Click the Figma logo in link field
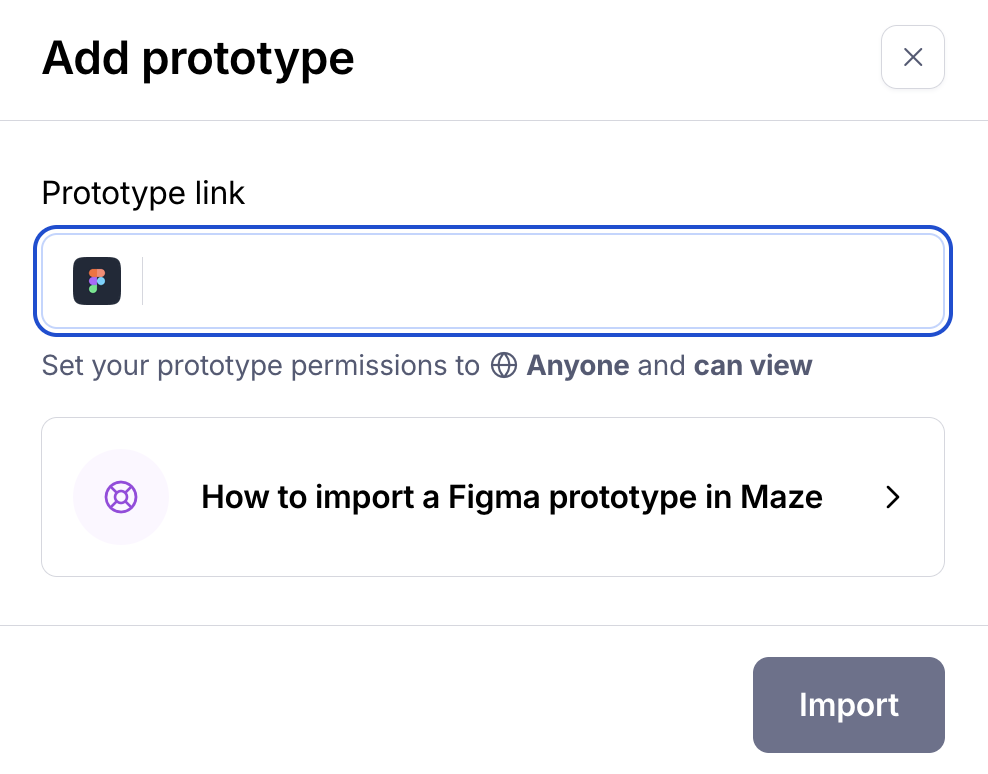The image size is (988, 774). [x=97, y=281]
